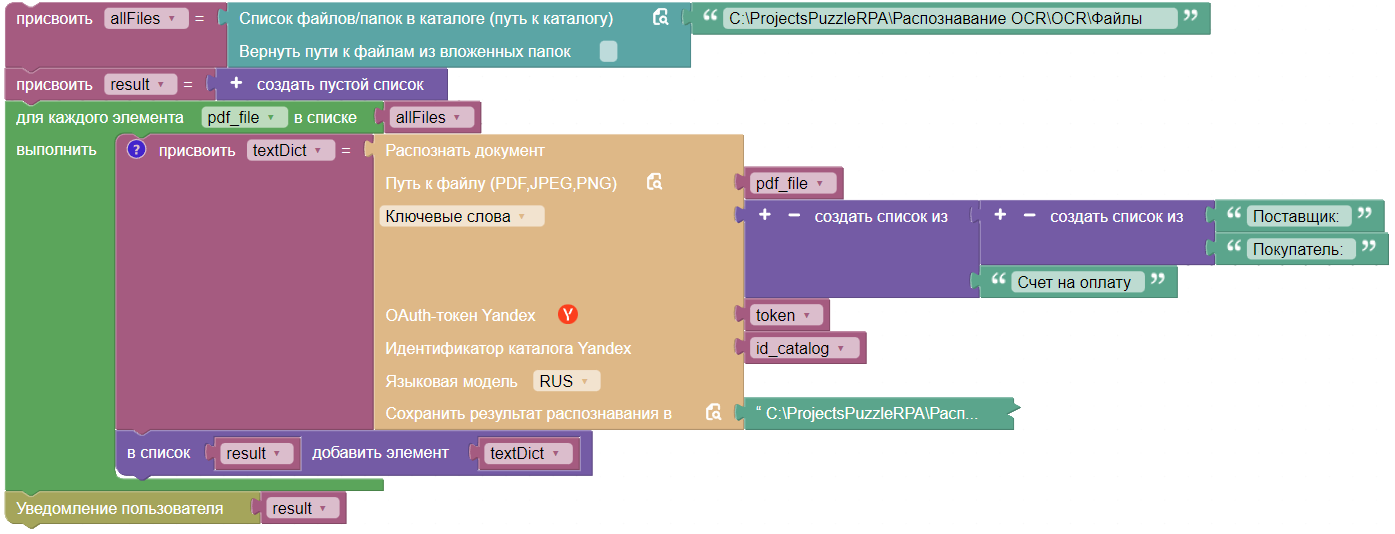Screen dimensions: 1395x534
Task: Edit the Покупатель: text field
Action: point(1301,249)
